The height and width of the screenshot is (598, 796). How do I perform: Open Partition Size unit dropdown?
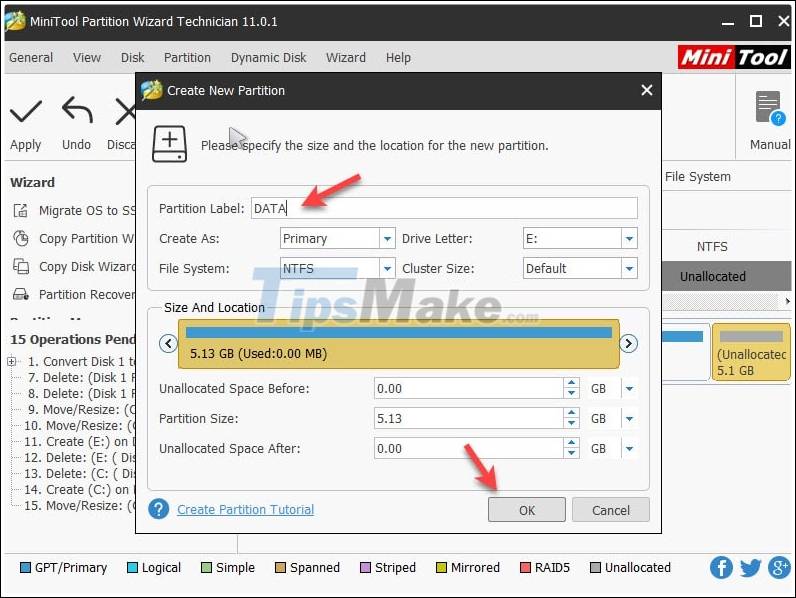click(x=629, y=419)
